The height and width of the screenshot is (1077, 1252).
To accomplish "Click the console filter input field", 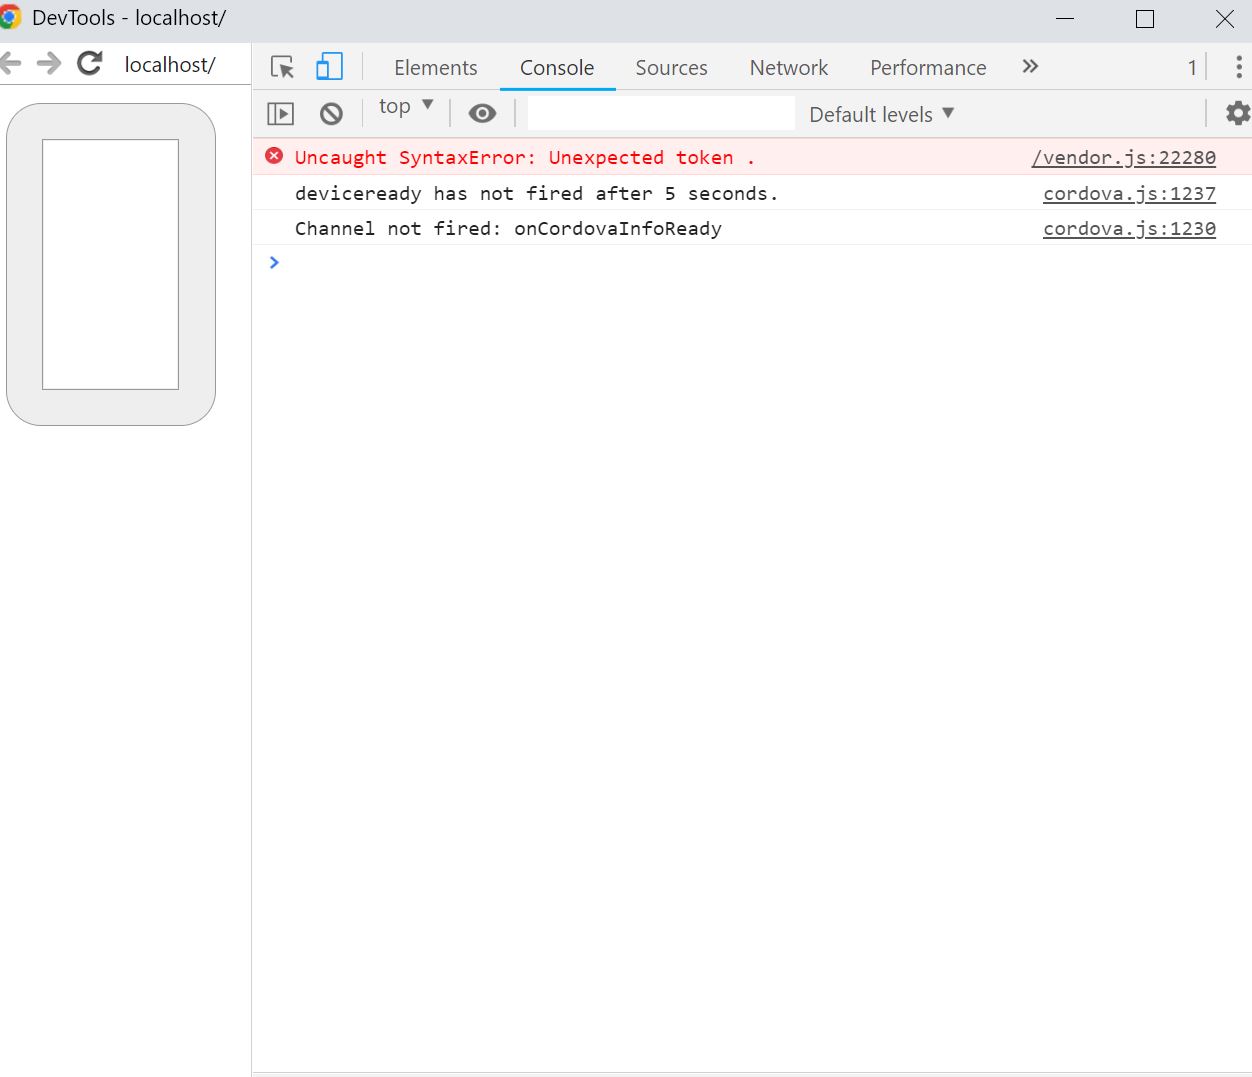I will point(659,113).
